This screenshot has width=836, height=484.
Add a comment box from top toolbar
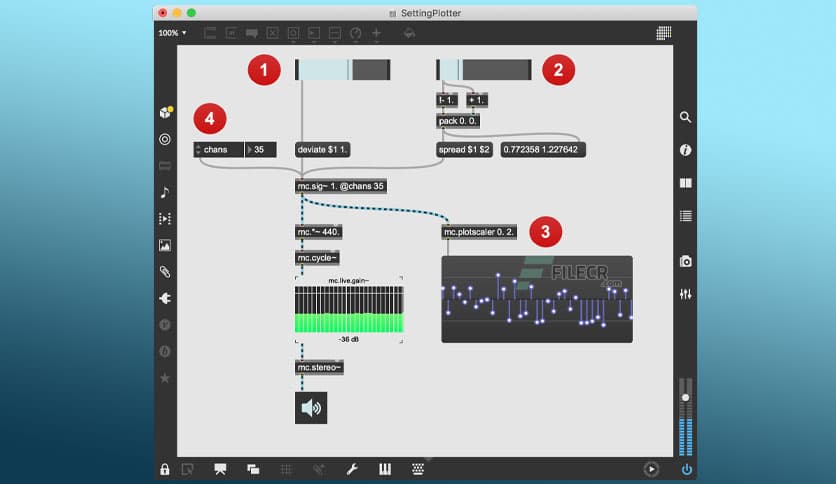click(252, 33)
